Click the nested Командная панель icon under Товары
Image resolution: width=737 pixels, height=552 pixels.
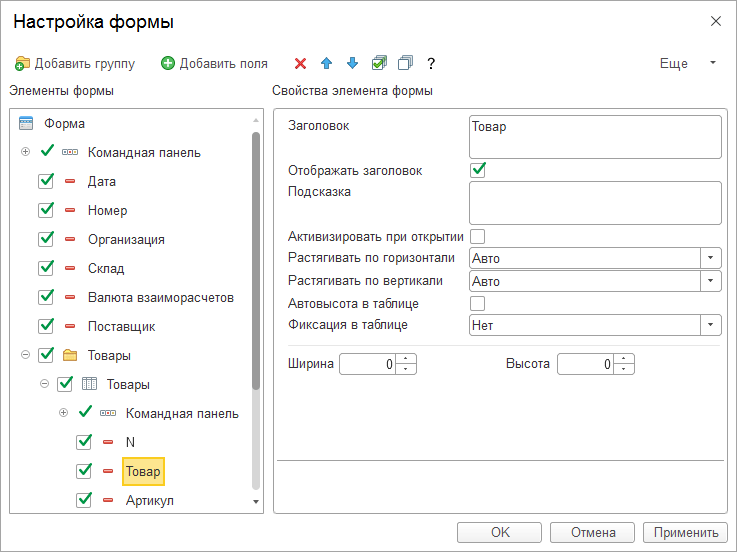coord(108,413)
